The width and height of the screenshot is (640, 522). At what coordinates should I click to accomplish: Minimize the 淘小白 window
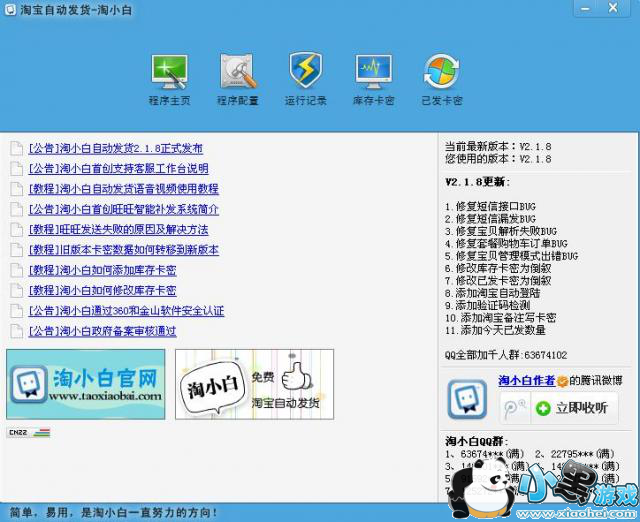coord(586,9)
